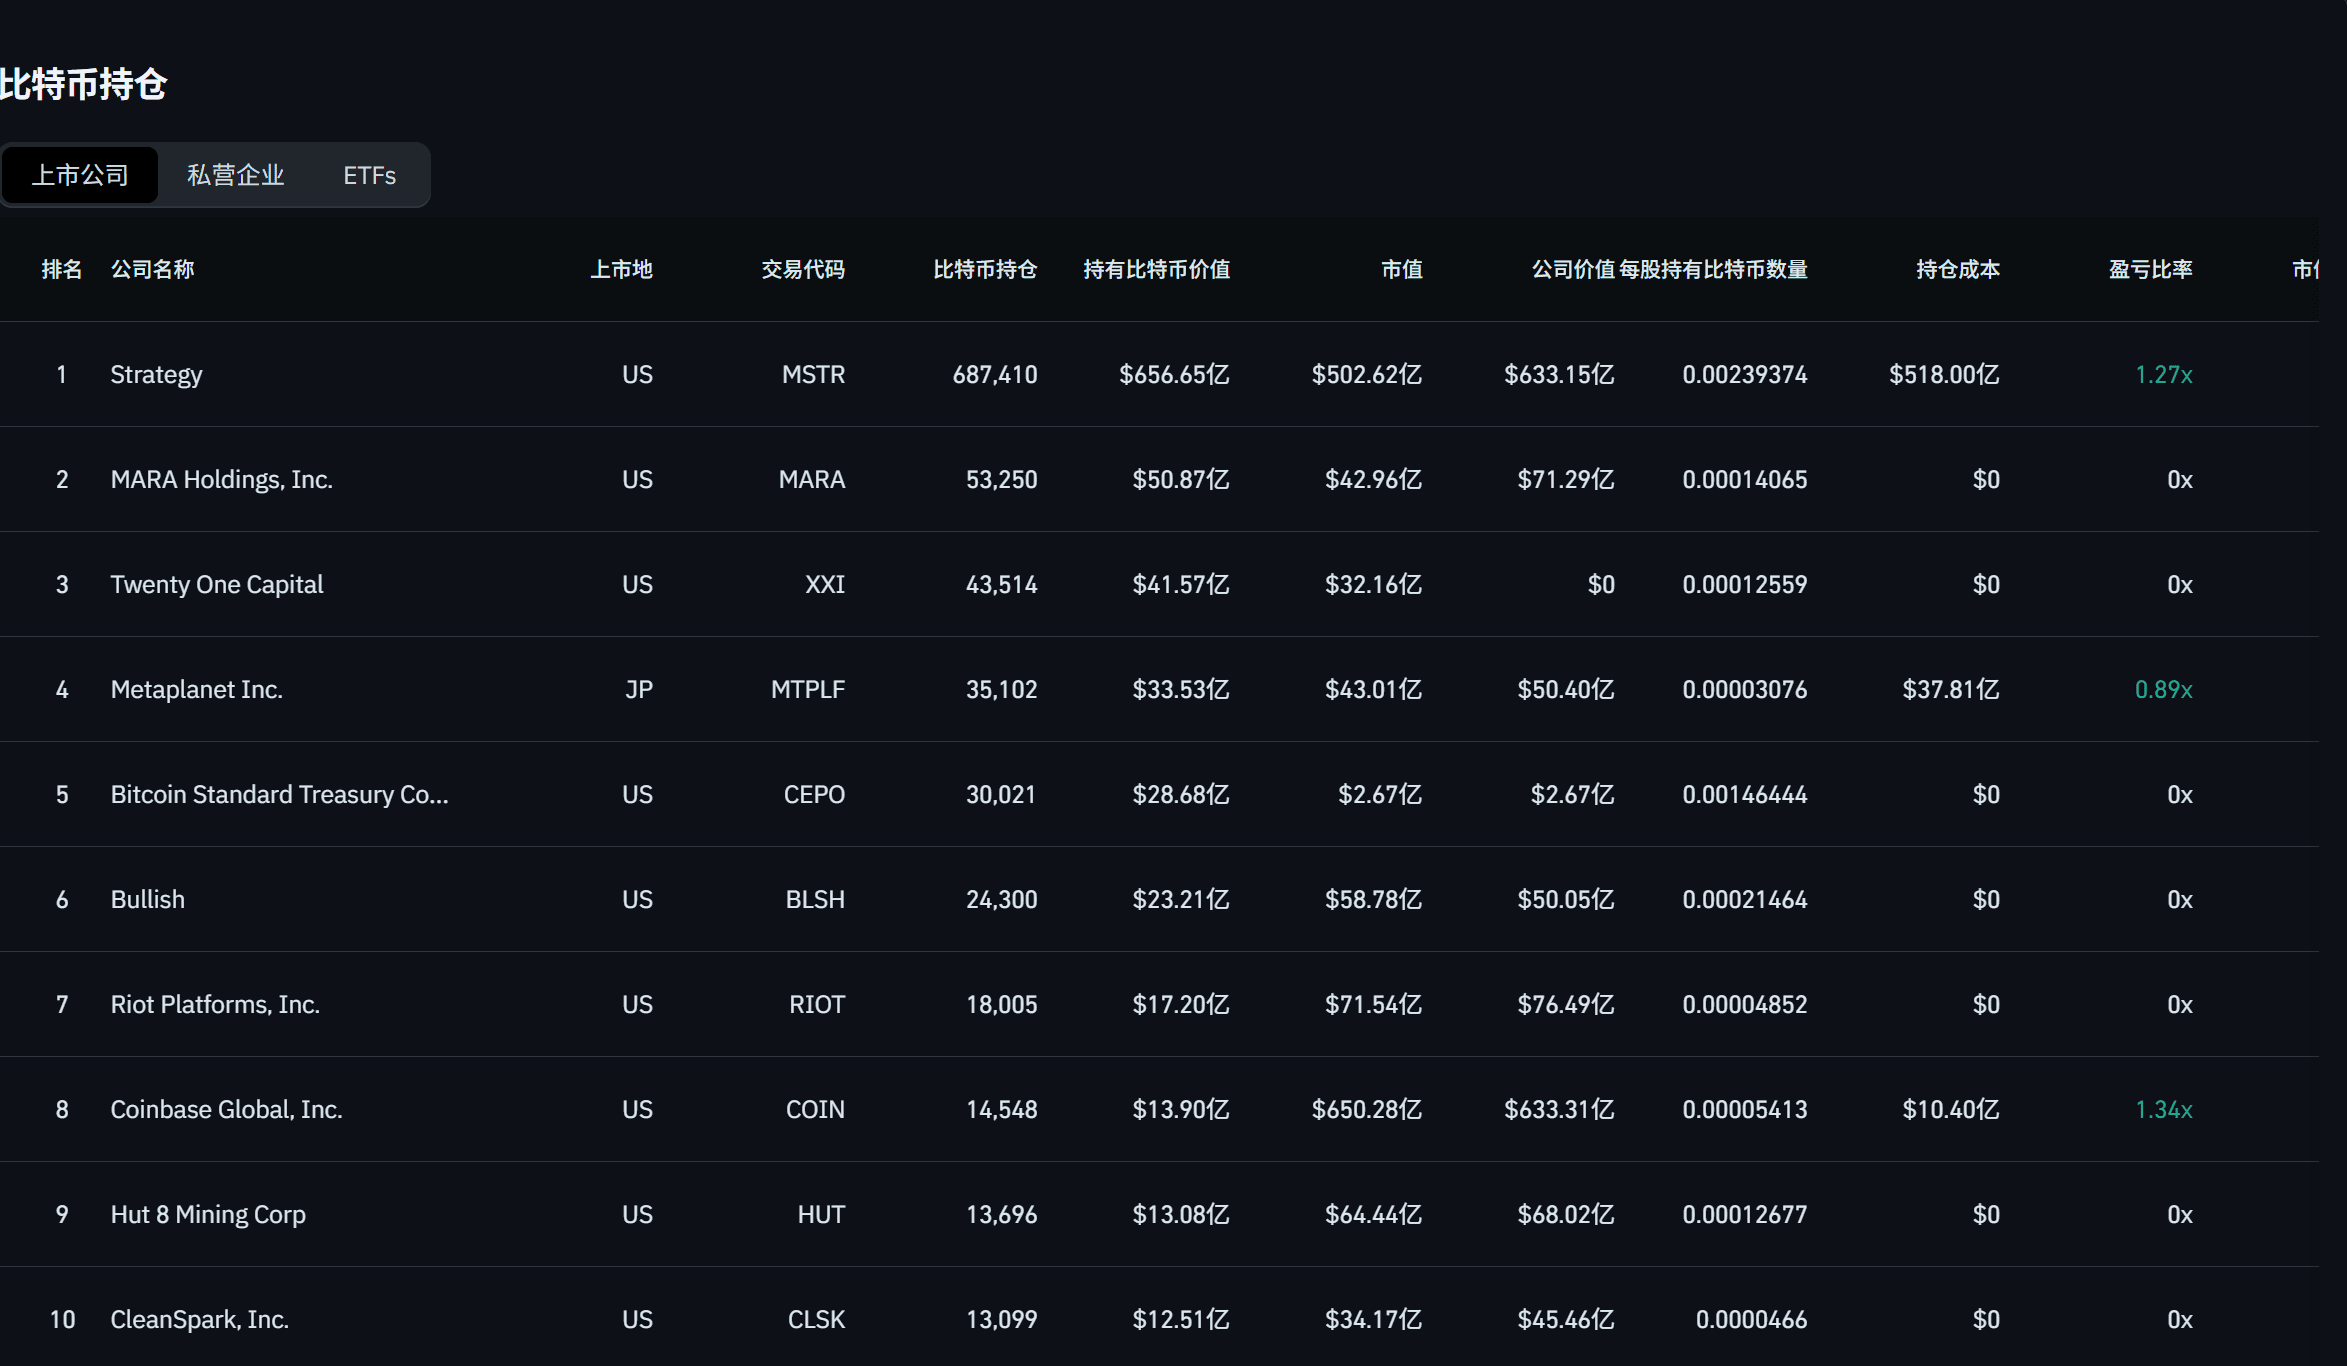Open the Strategy company row
Screen dimensions: 2347x1366
(x=156, y=374)
